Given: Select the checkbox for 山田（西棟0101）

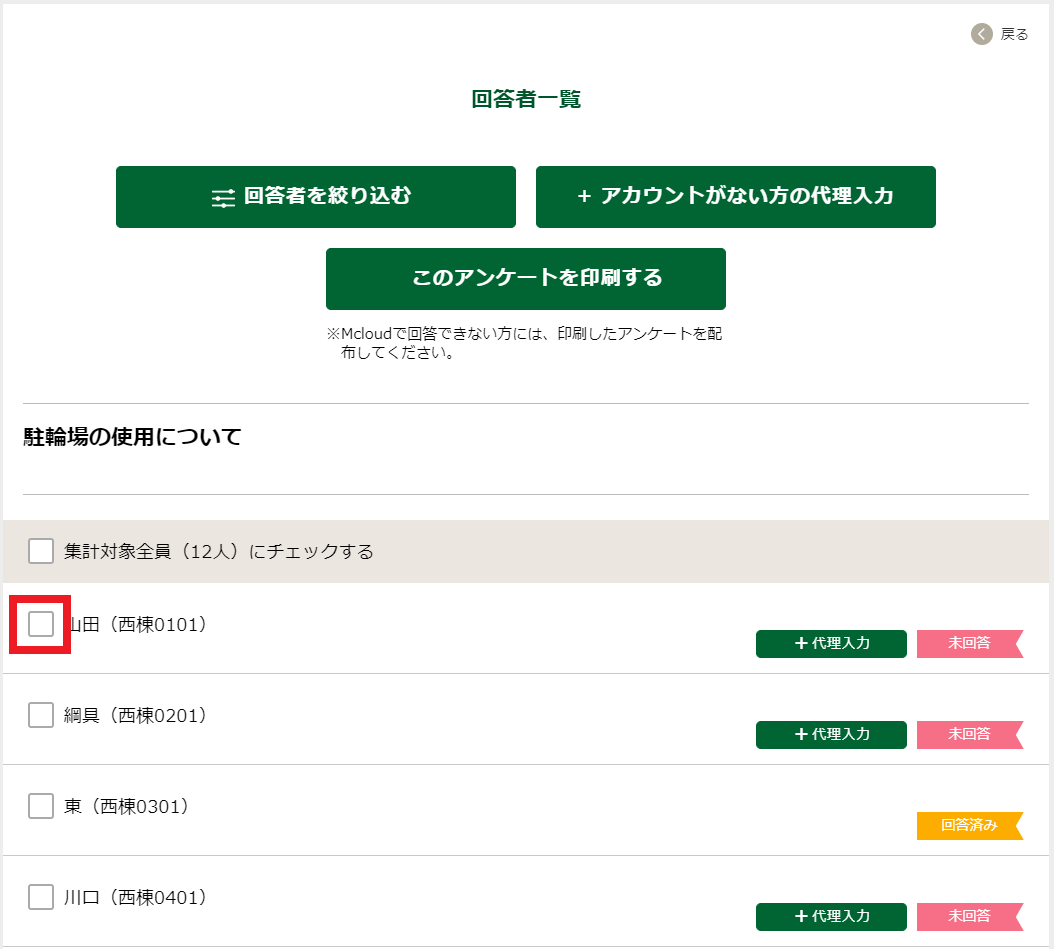Looking at the screenshot, I should pos(41,624).
